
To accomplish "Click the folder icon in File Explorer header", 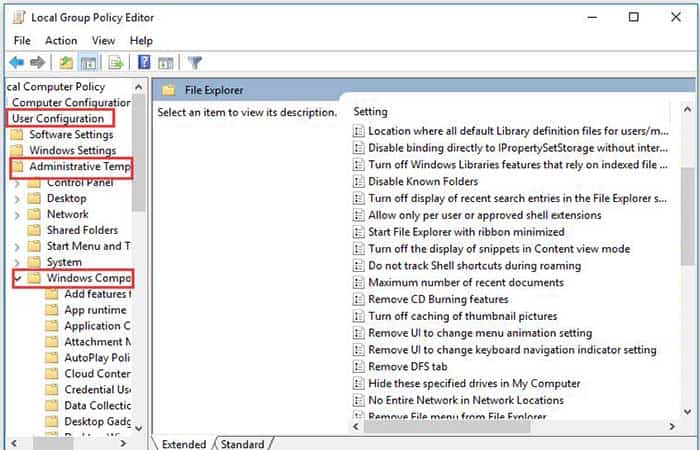I will point(168,91).
